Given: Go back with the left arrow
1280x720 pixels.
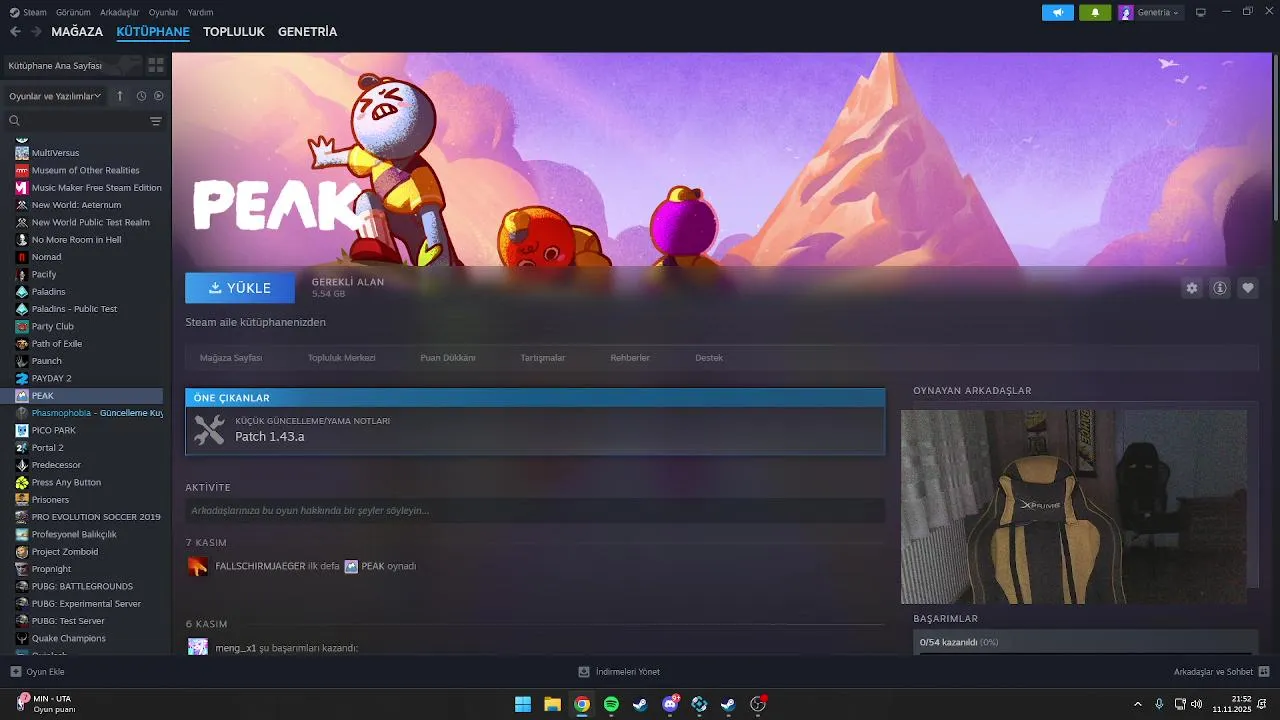Looking at the screenshot, I should [15, 32].
